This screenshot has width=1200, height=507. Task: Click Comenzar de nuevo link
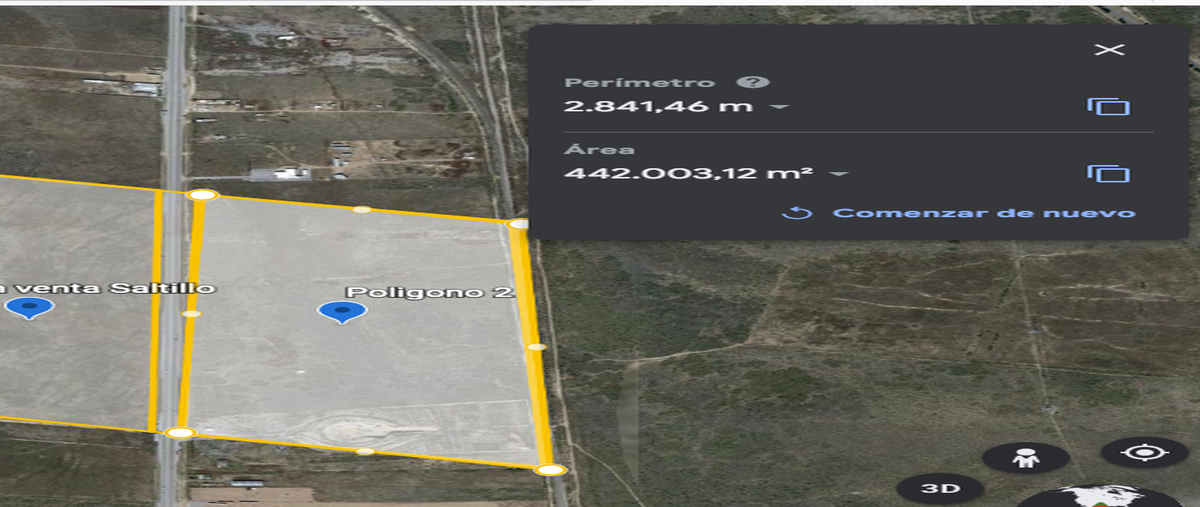point(985,213)
